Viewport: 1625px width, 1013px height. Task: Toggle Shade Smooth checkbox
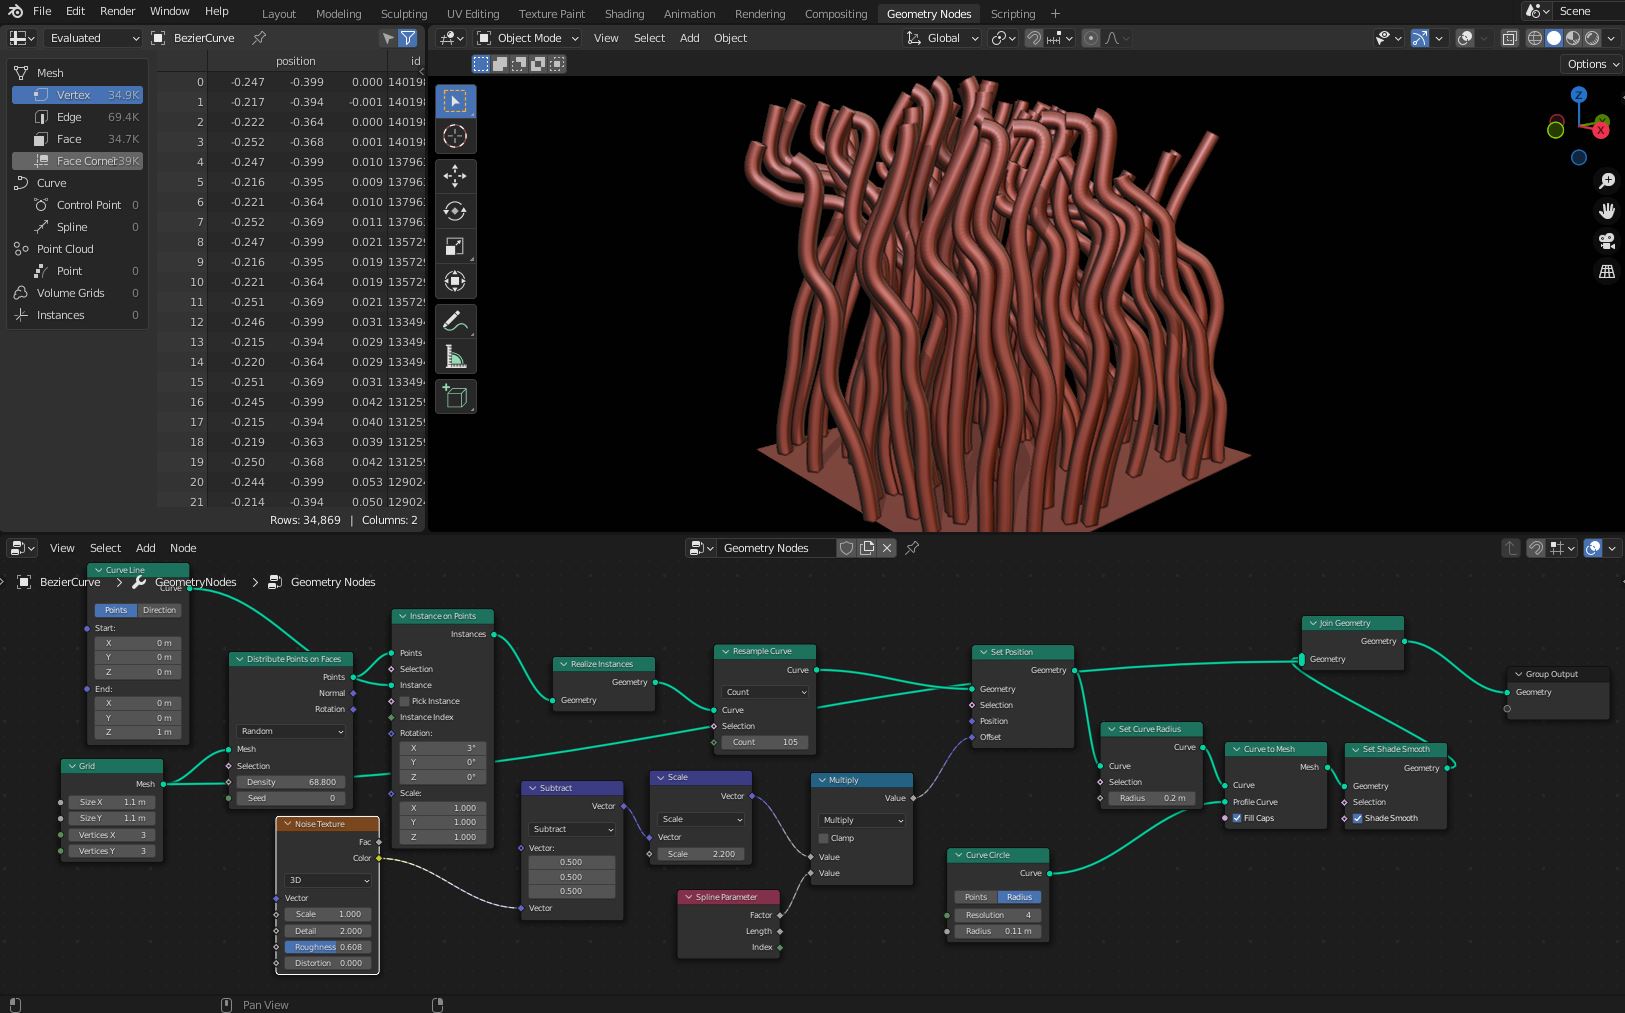(x=1357, y=818)
